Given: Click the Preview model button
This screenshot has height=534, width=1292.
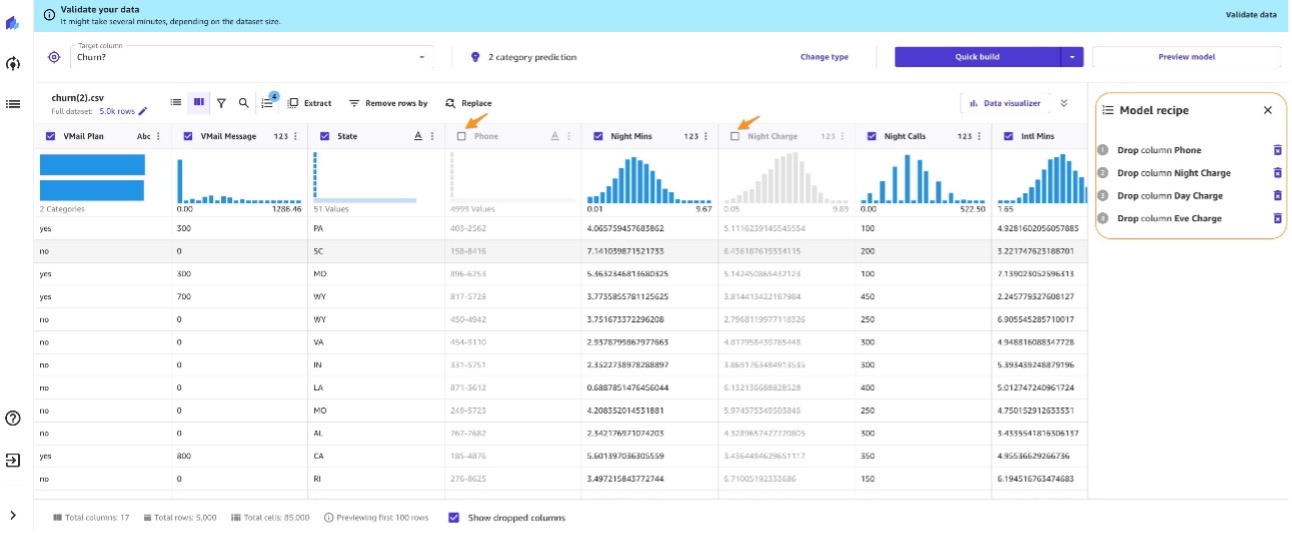Looking at the screenshot, I should tap(1186, 57).
